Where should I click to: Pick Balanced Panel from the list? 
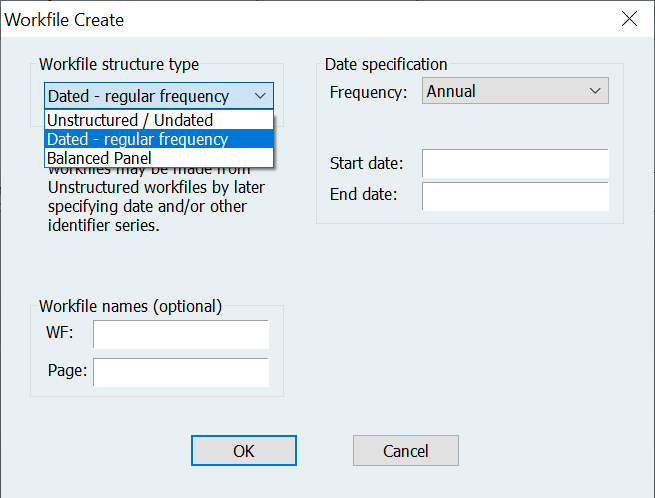point(99,157)
